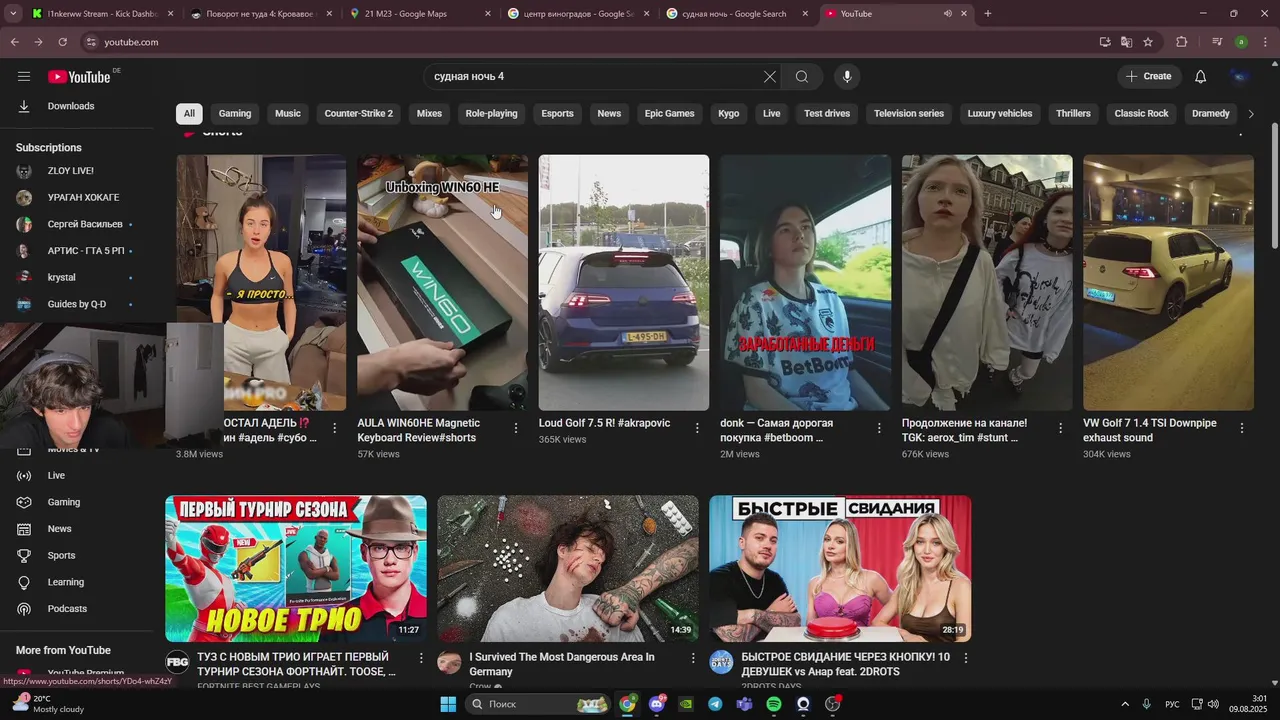Open the browser tab search dropdown
Viewport: 1280px width, 720px height.
(x=13, y=14)
